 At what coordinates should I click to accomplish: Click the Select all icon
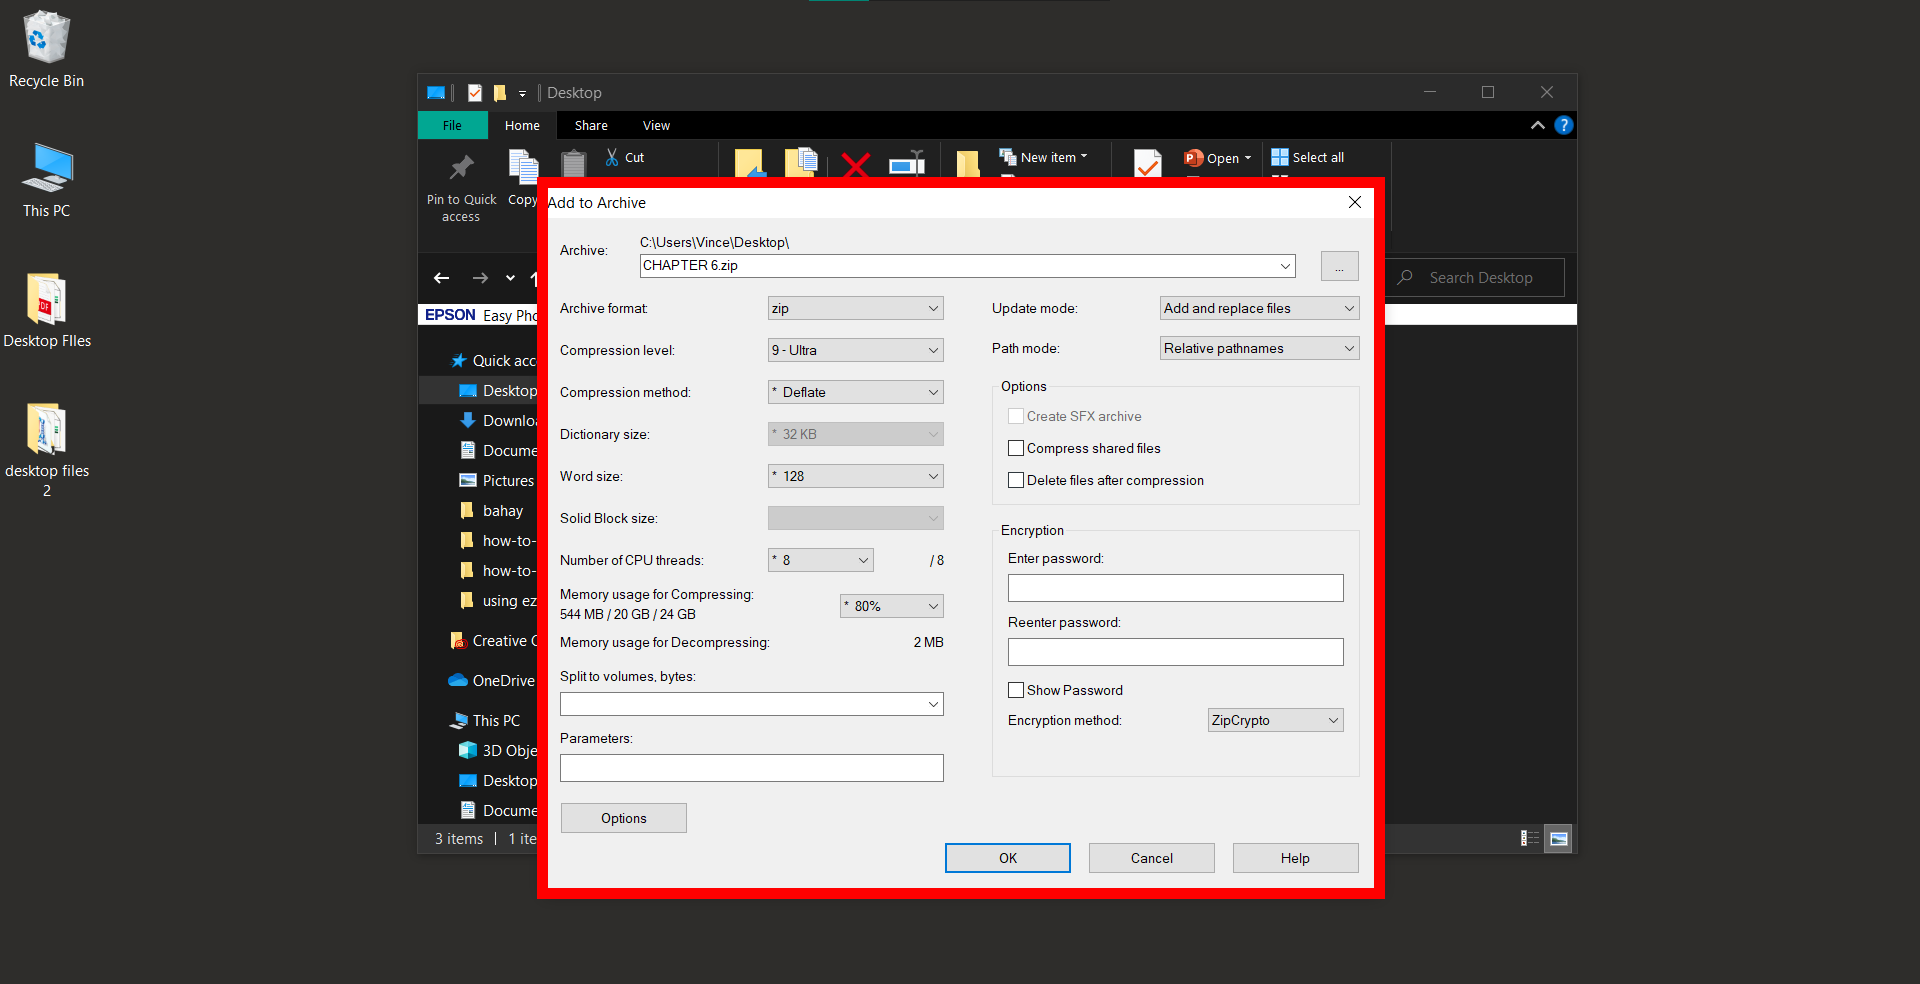coord(1281,157)
